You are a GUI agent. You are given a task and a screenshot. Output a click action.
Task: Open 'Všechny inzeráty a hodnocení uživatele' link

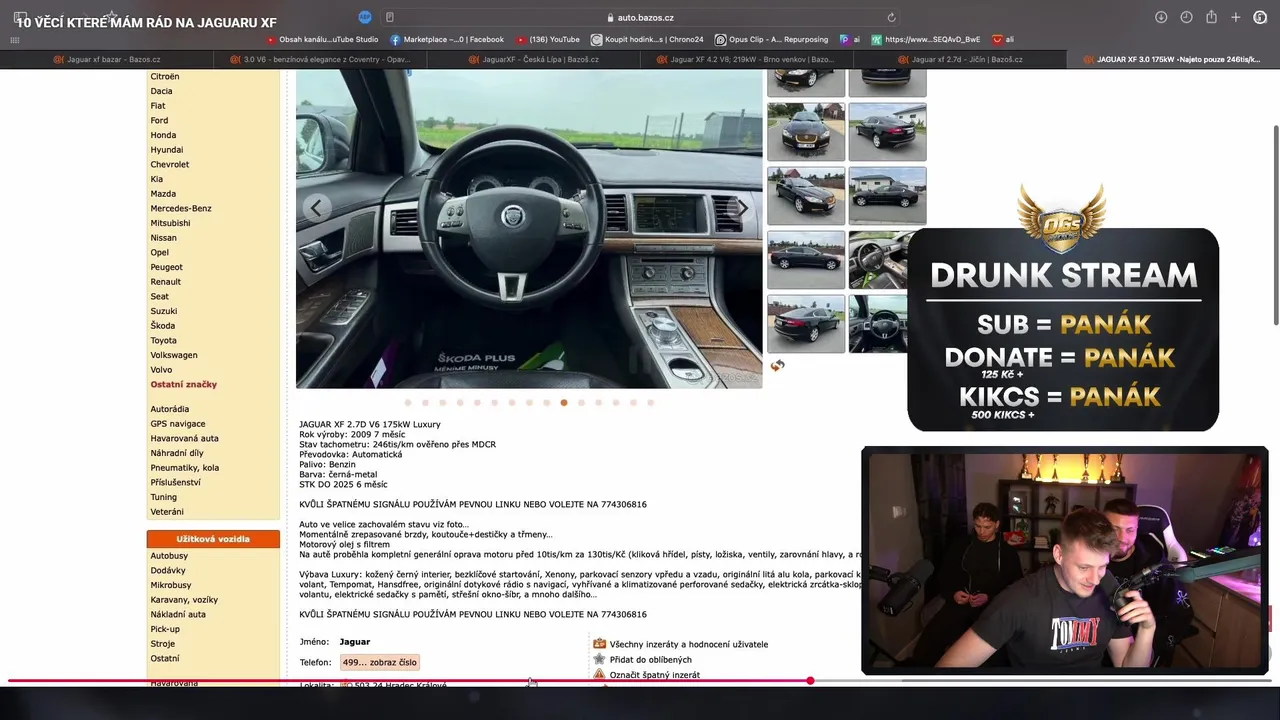tap(689, 645)
